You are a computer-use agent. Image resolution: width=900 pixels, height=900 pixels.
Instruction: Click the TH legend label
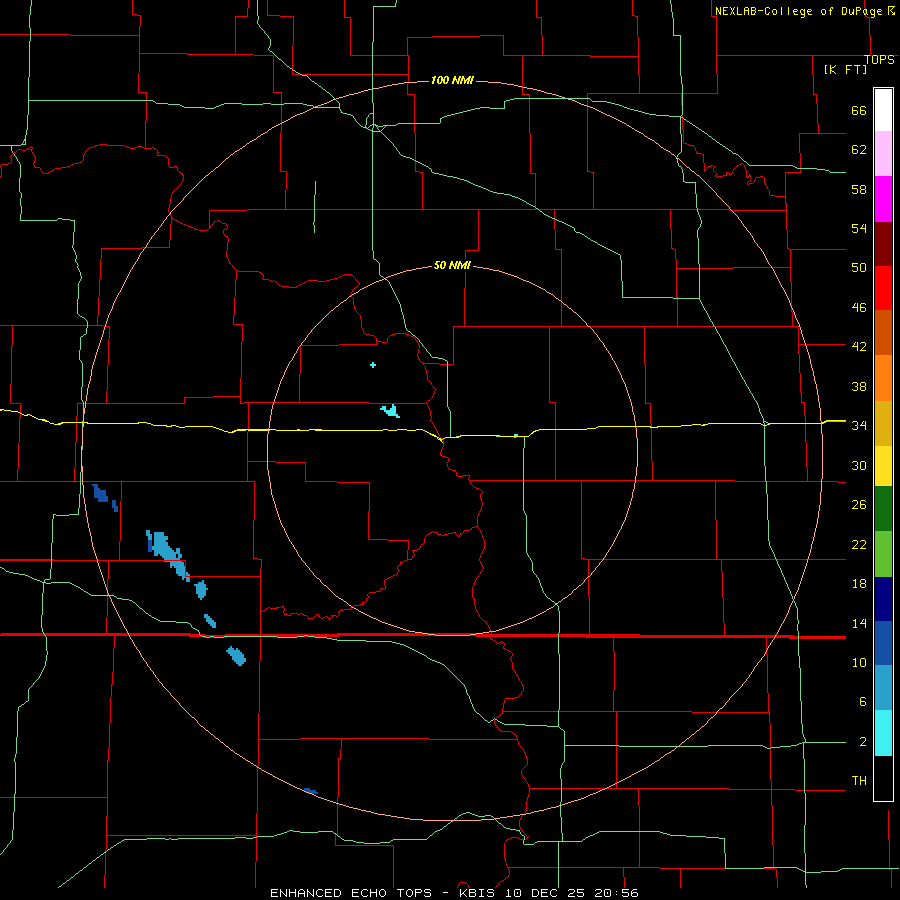pyautogui.click(x=859, y=781)
